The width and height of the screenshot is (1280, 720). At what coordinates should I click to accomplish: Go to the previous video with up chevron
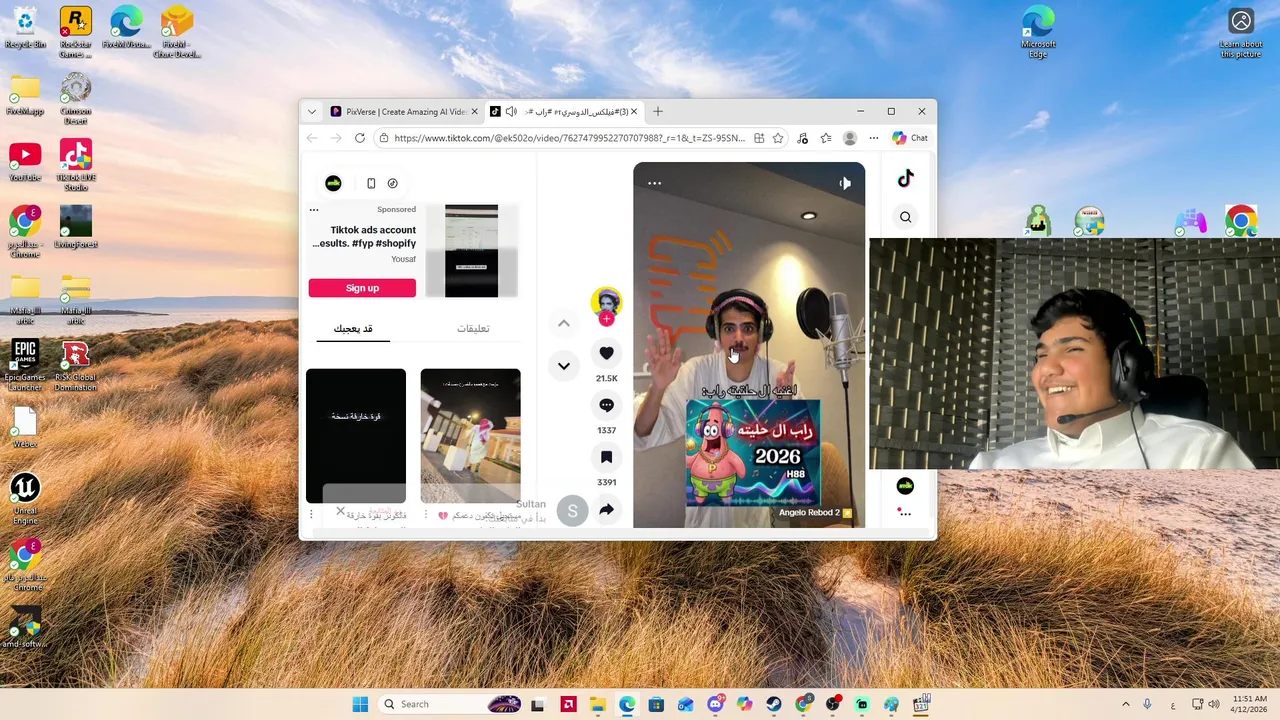point(564,323)
